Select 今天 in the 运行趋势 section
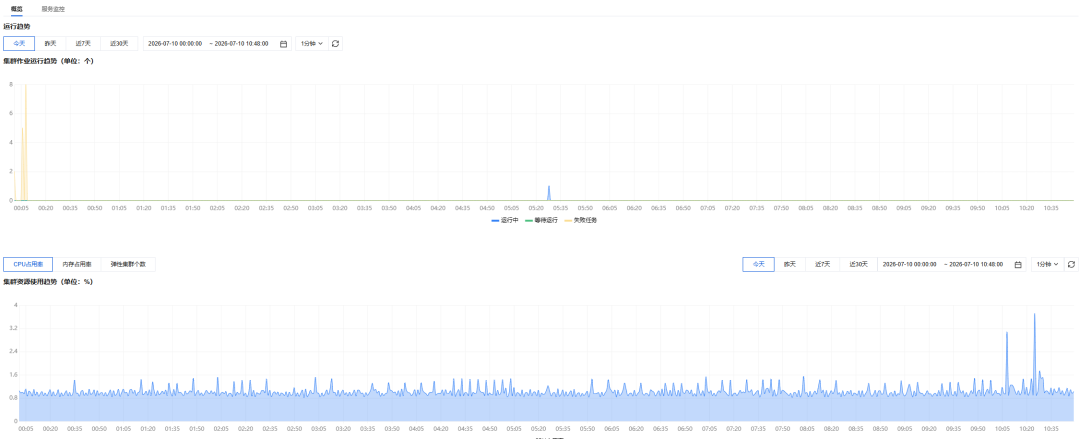1080x439 pixels. [x=19, y=43]
